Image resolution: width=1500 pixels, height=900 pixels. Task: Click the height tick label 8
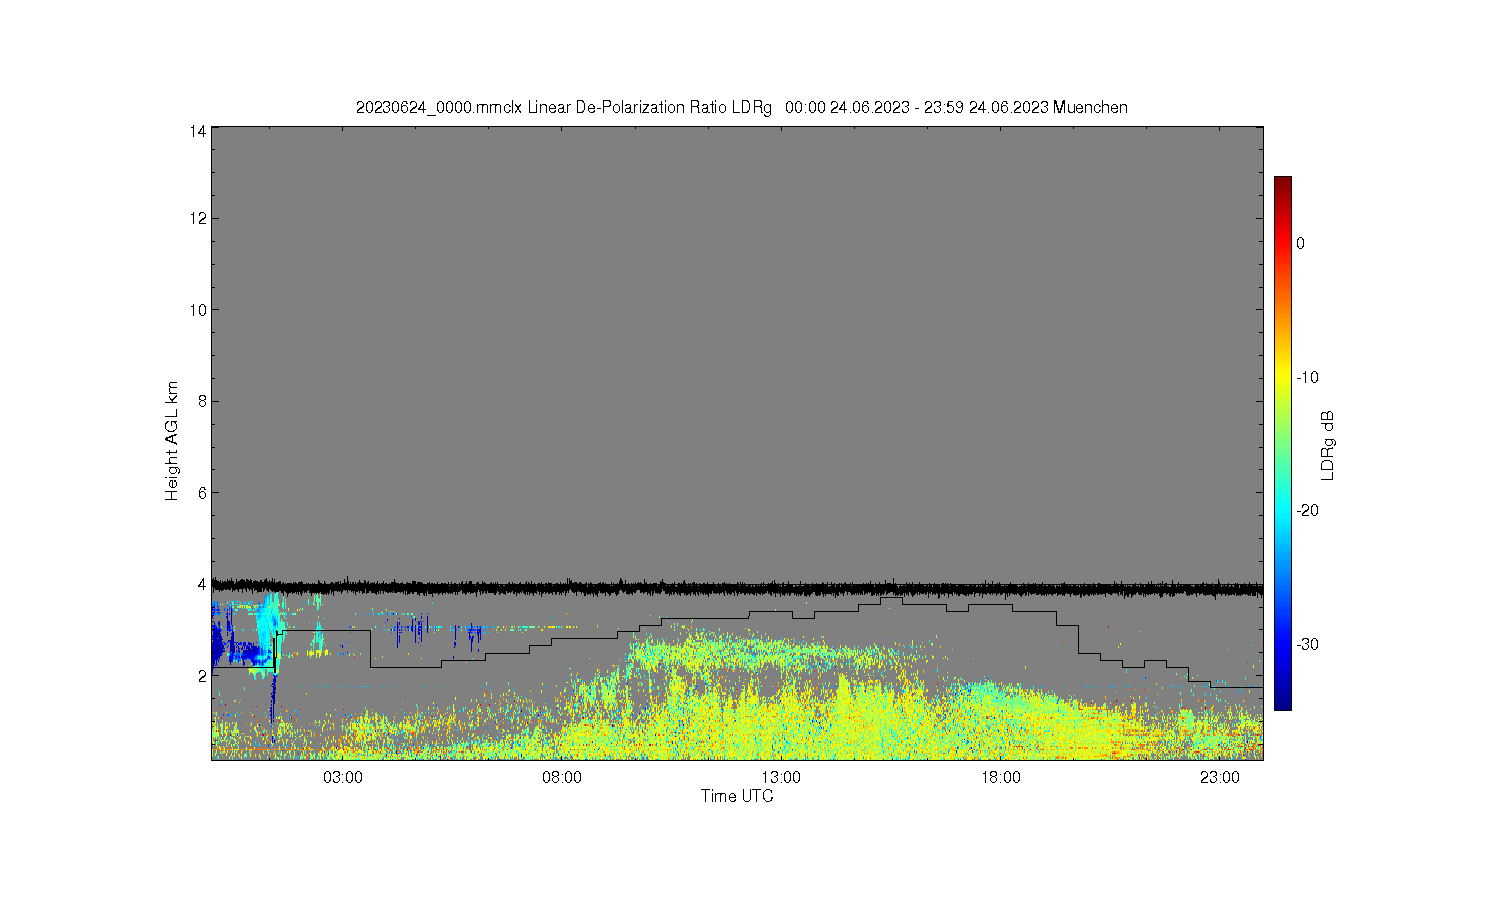(202, 401)
